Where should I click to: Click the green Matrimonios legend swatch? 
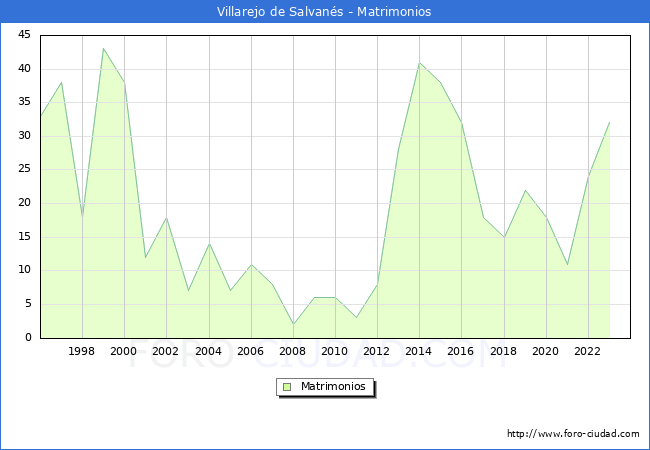[x=287, y=387]
